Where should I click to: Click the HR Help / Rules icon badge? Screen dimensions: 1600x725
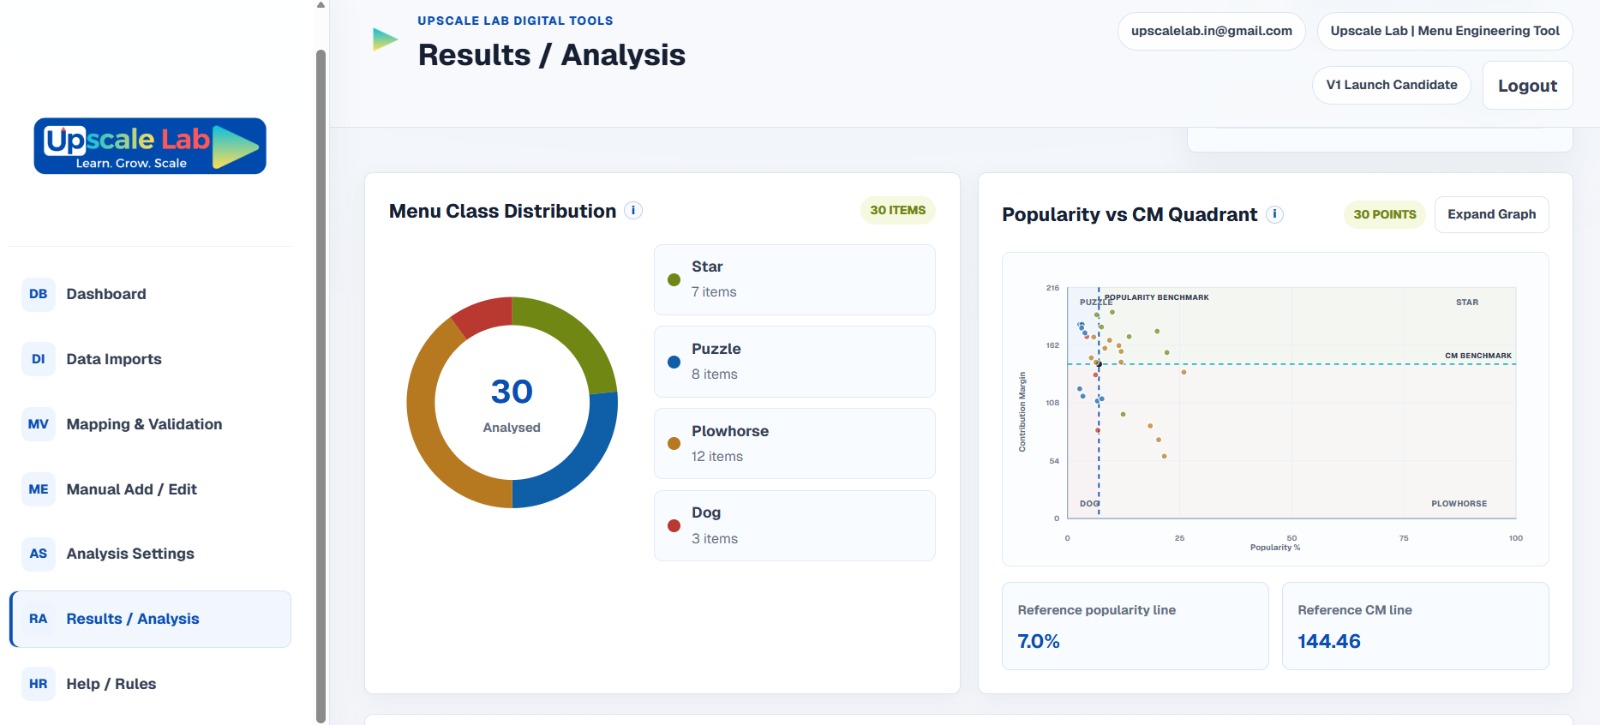coord(38,684)
